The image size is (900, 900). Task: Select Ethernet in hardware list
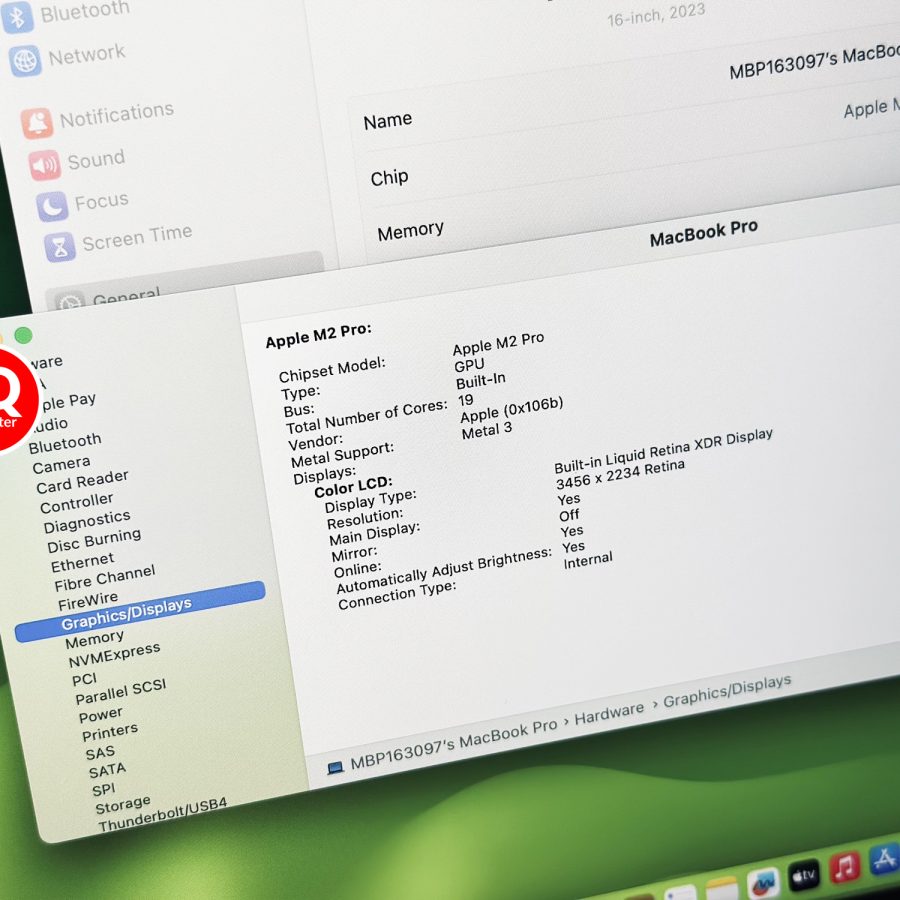click(82, 562)
